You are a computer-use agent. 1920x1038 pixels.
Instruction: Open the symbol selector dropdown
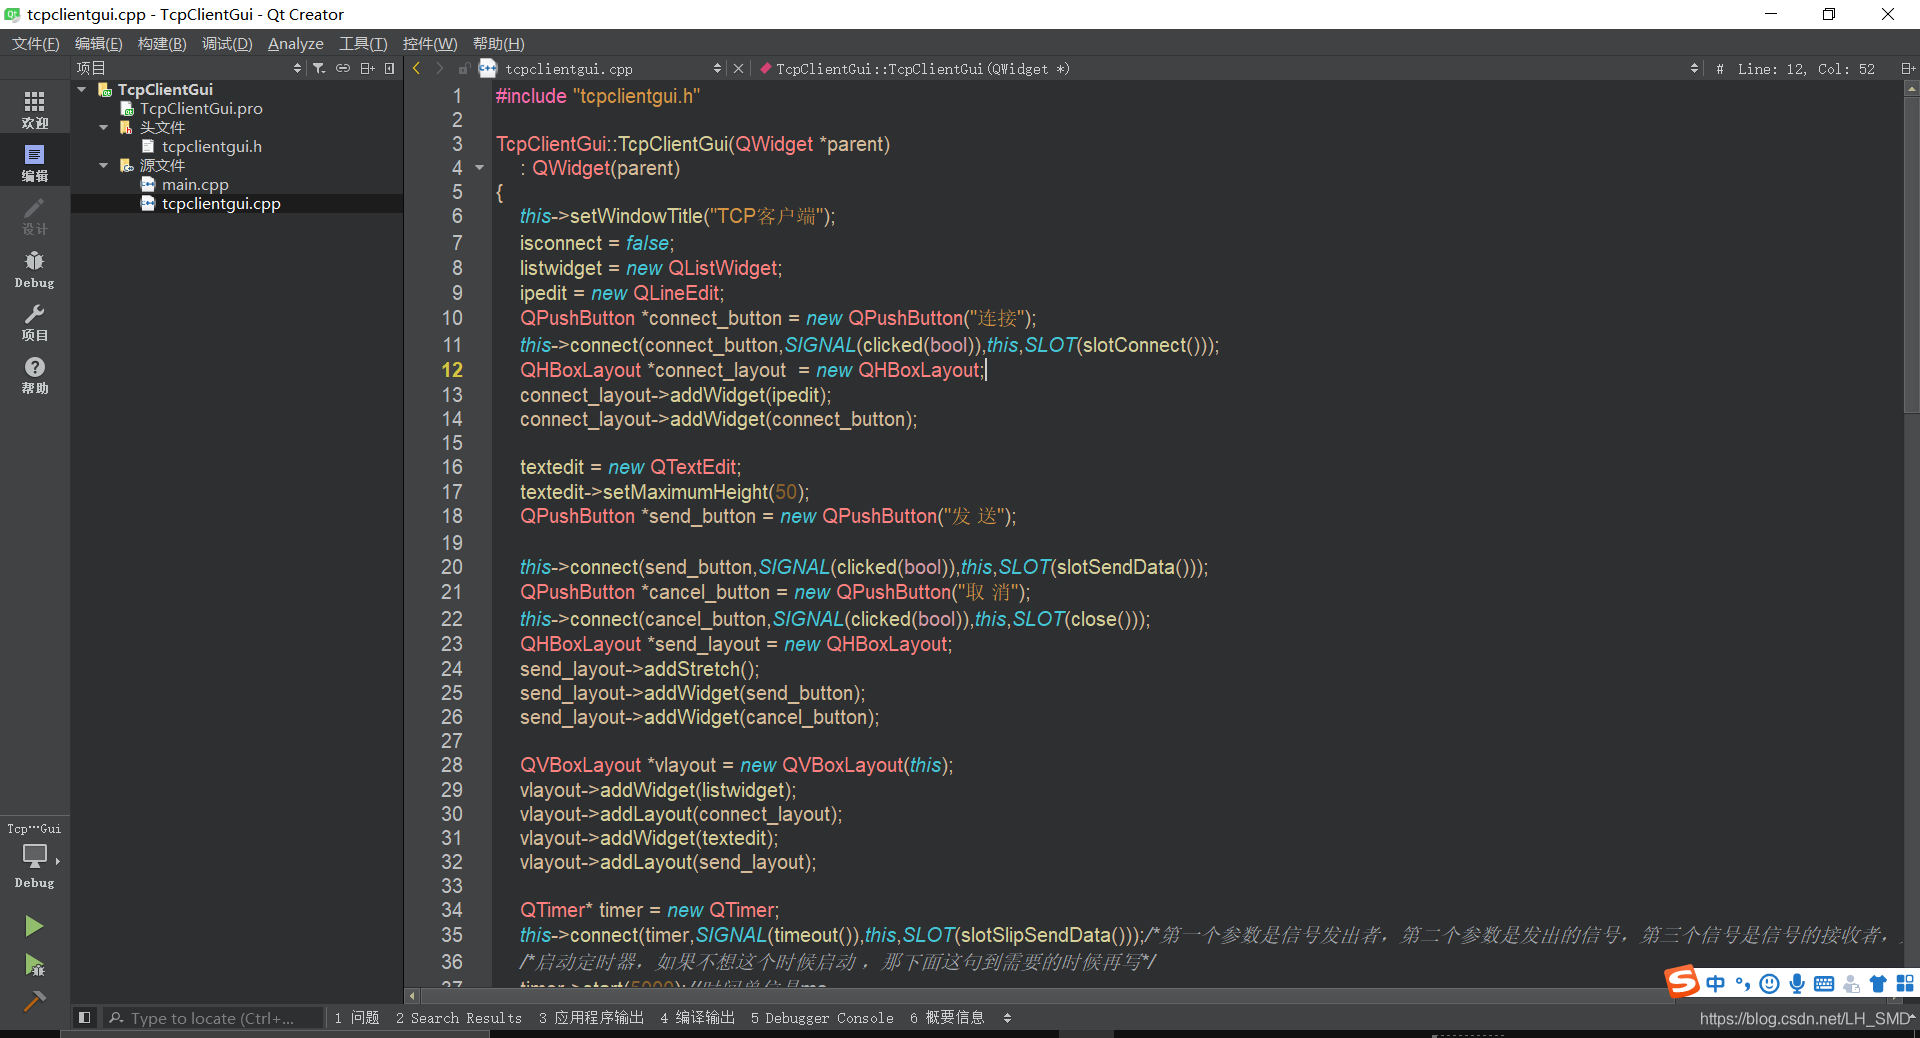(1694, 68)
